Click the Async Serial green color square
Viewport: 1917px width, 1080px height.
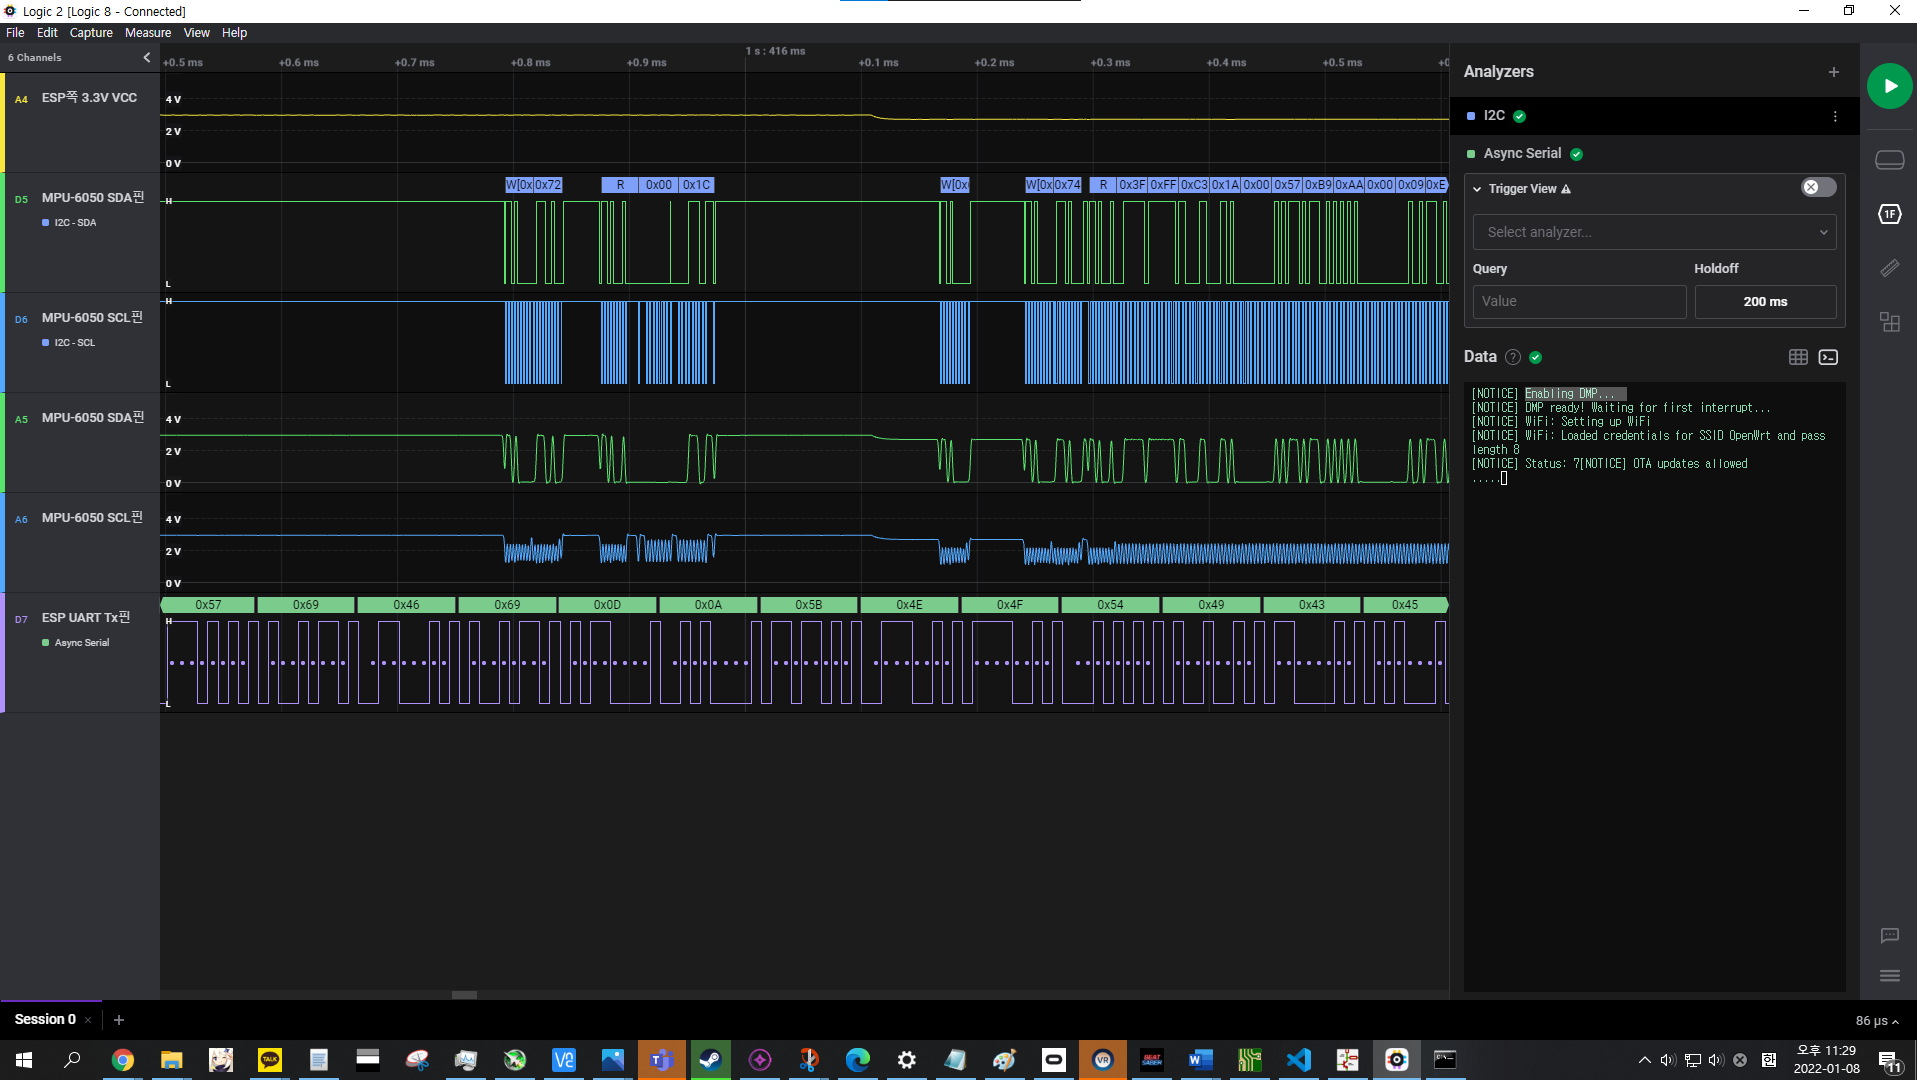1471,154
